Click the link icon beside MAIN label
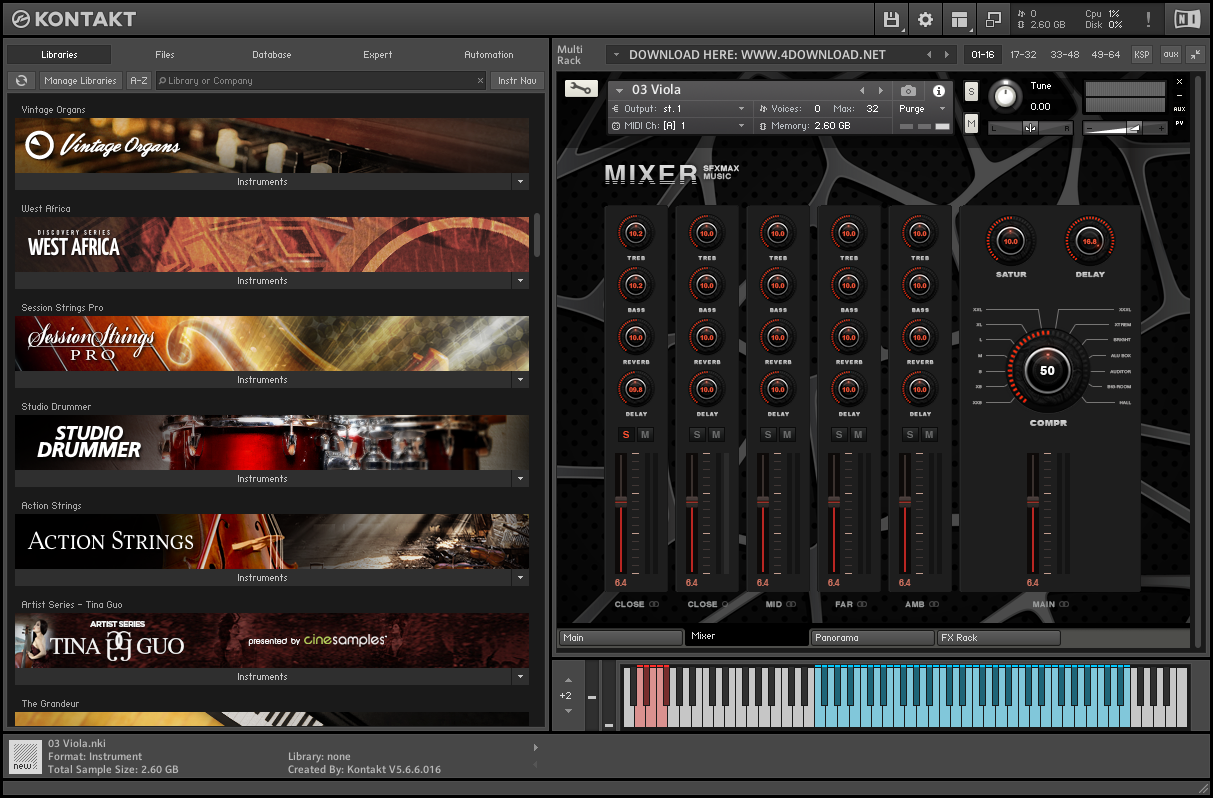1213x798 pixels. click(1065, 604)
